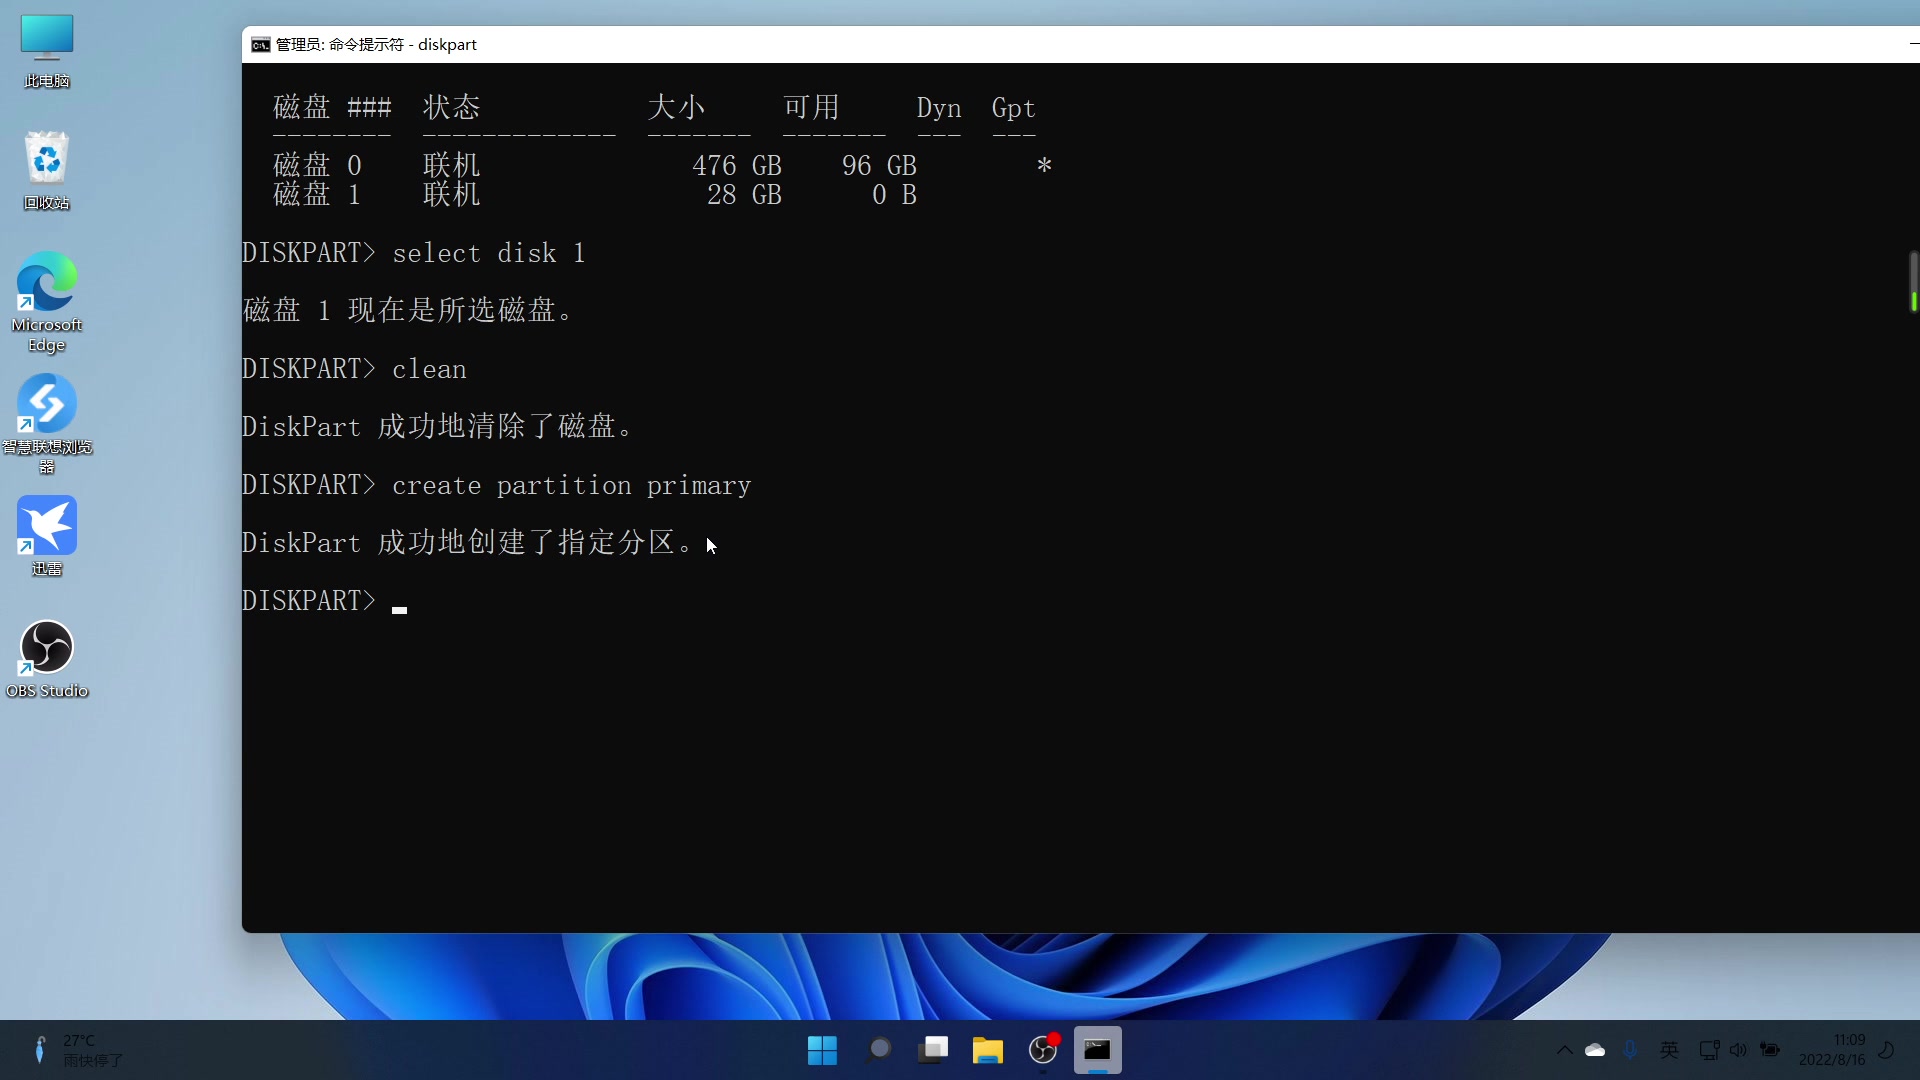Image resolution: width=1920 pixels, height=1080 pixels.
Task: Toggle the 英 input method indicator
Action: tap(1669, 1050)
